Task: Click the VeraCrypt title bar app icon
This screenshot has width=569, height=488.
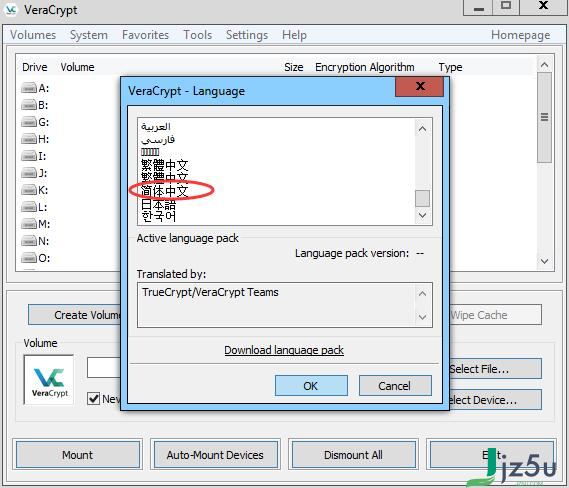Action: [11, 10]
